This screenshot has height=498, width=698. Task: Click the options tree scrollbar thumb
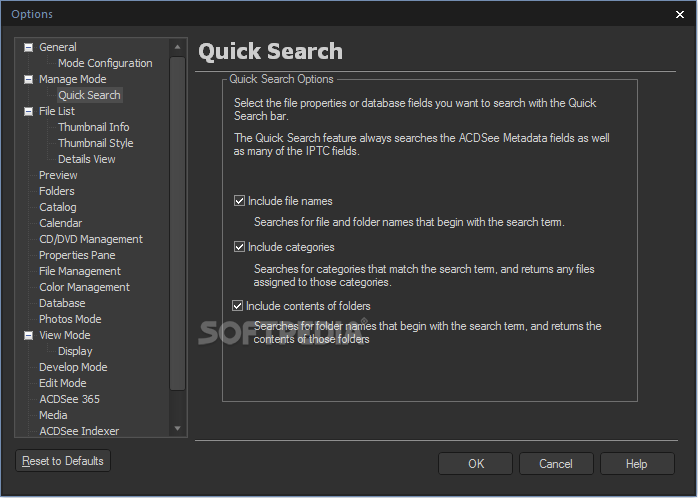pyautogui.click(x=178, y=223)
